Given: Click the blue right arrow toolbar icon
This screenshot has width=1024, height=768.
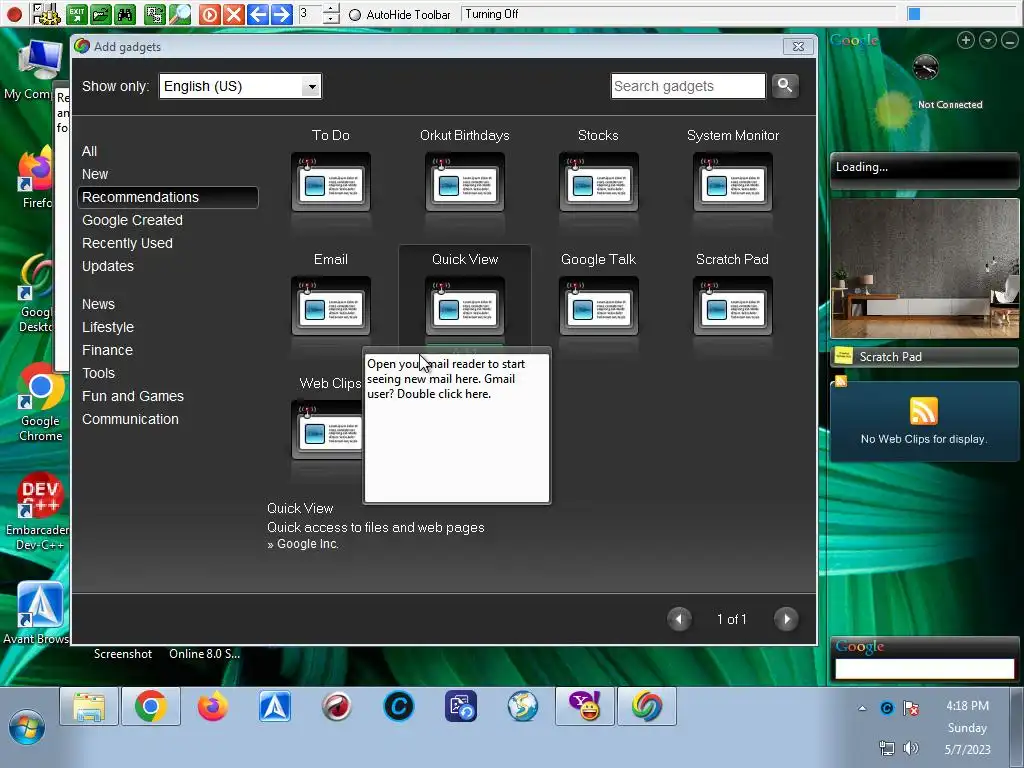Looking at the screenshot, I should tap(281, 14).
